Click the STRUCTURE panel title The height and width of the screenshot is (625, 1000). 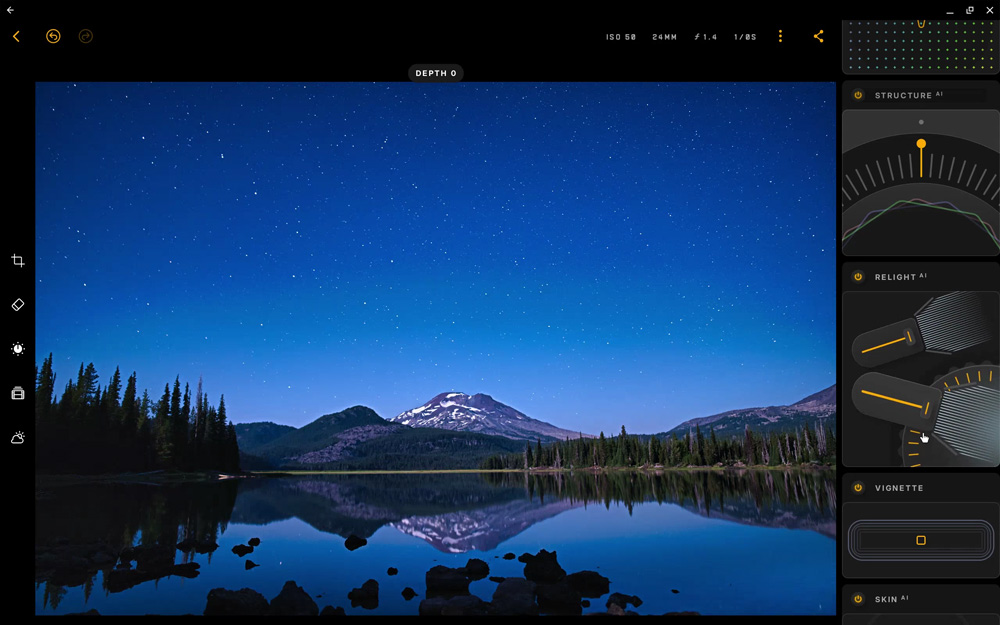[x=903, y=96]
